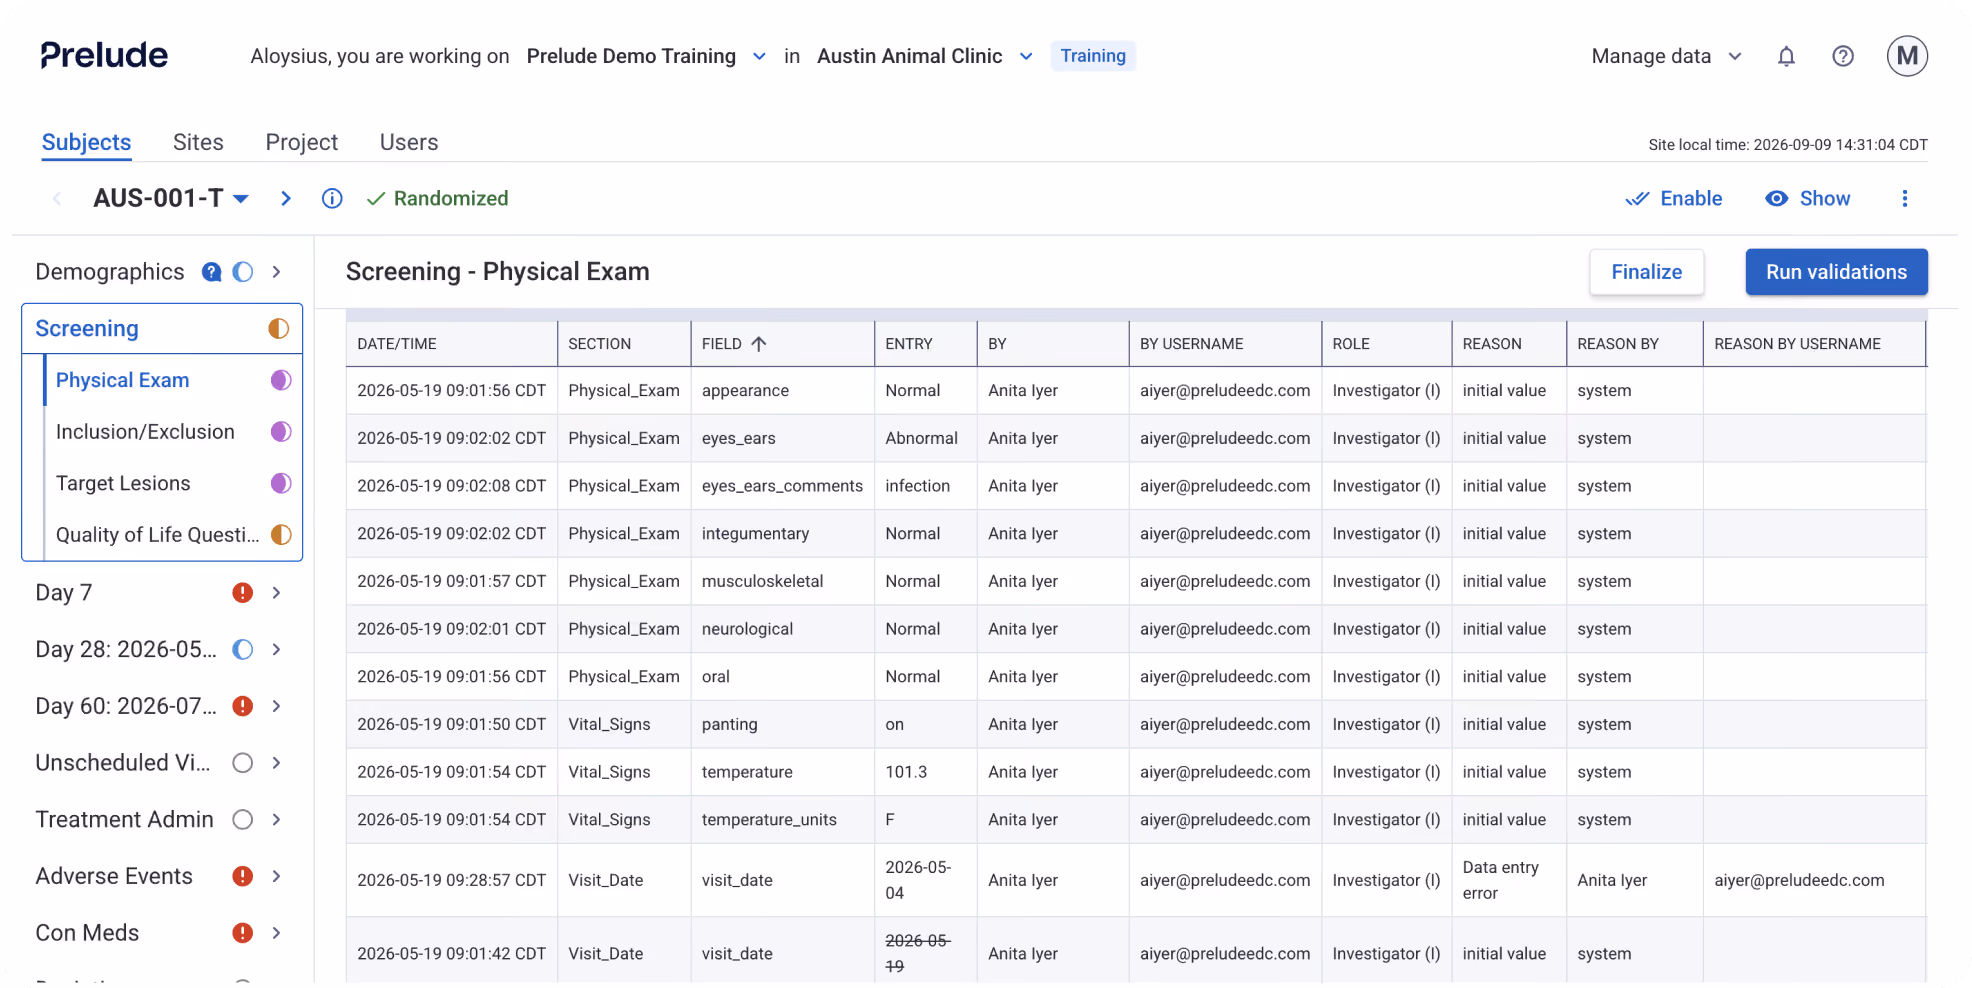Expand the Day 7 visit chevron
The image size is (1972, 988).
[x=277, y=593]
